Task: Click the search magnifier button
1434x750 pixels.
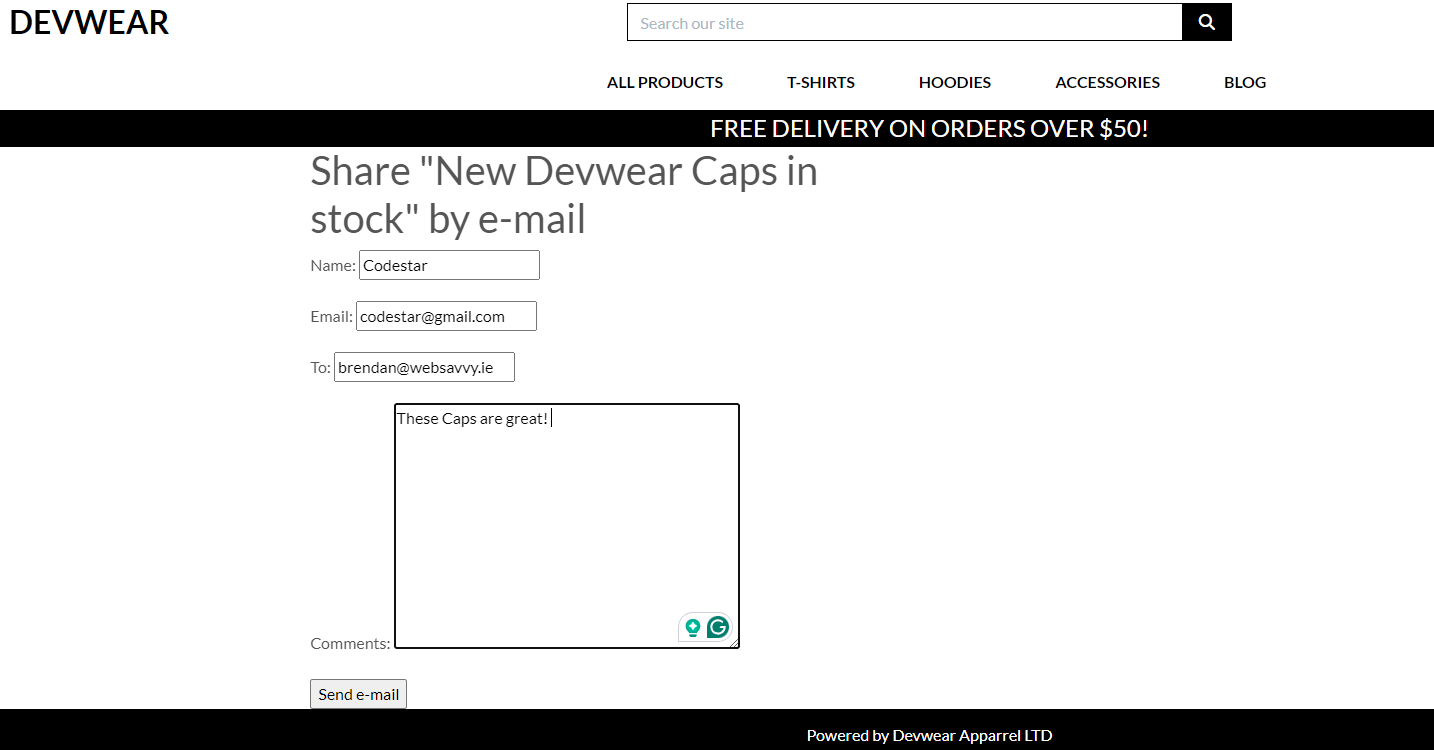Action: (x=1206, y=22)
